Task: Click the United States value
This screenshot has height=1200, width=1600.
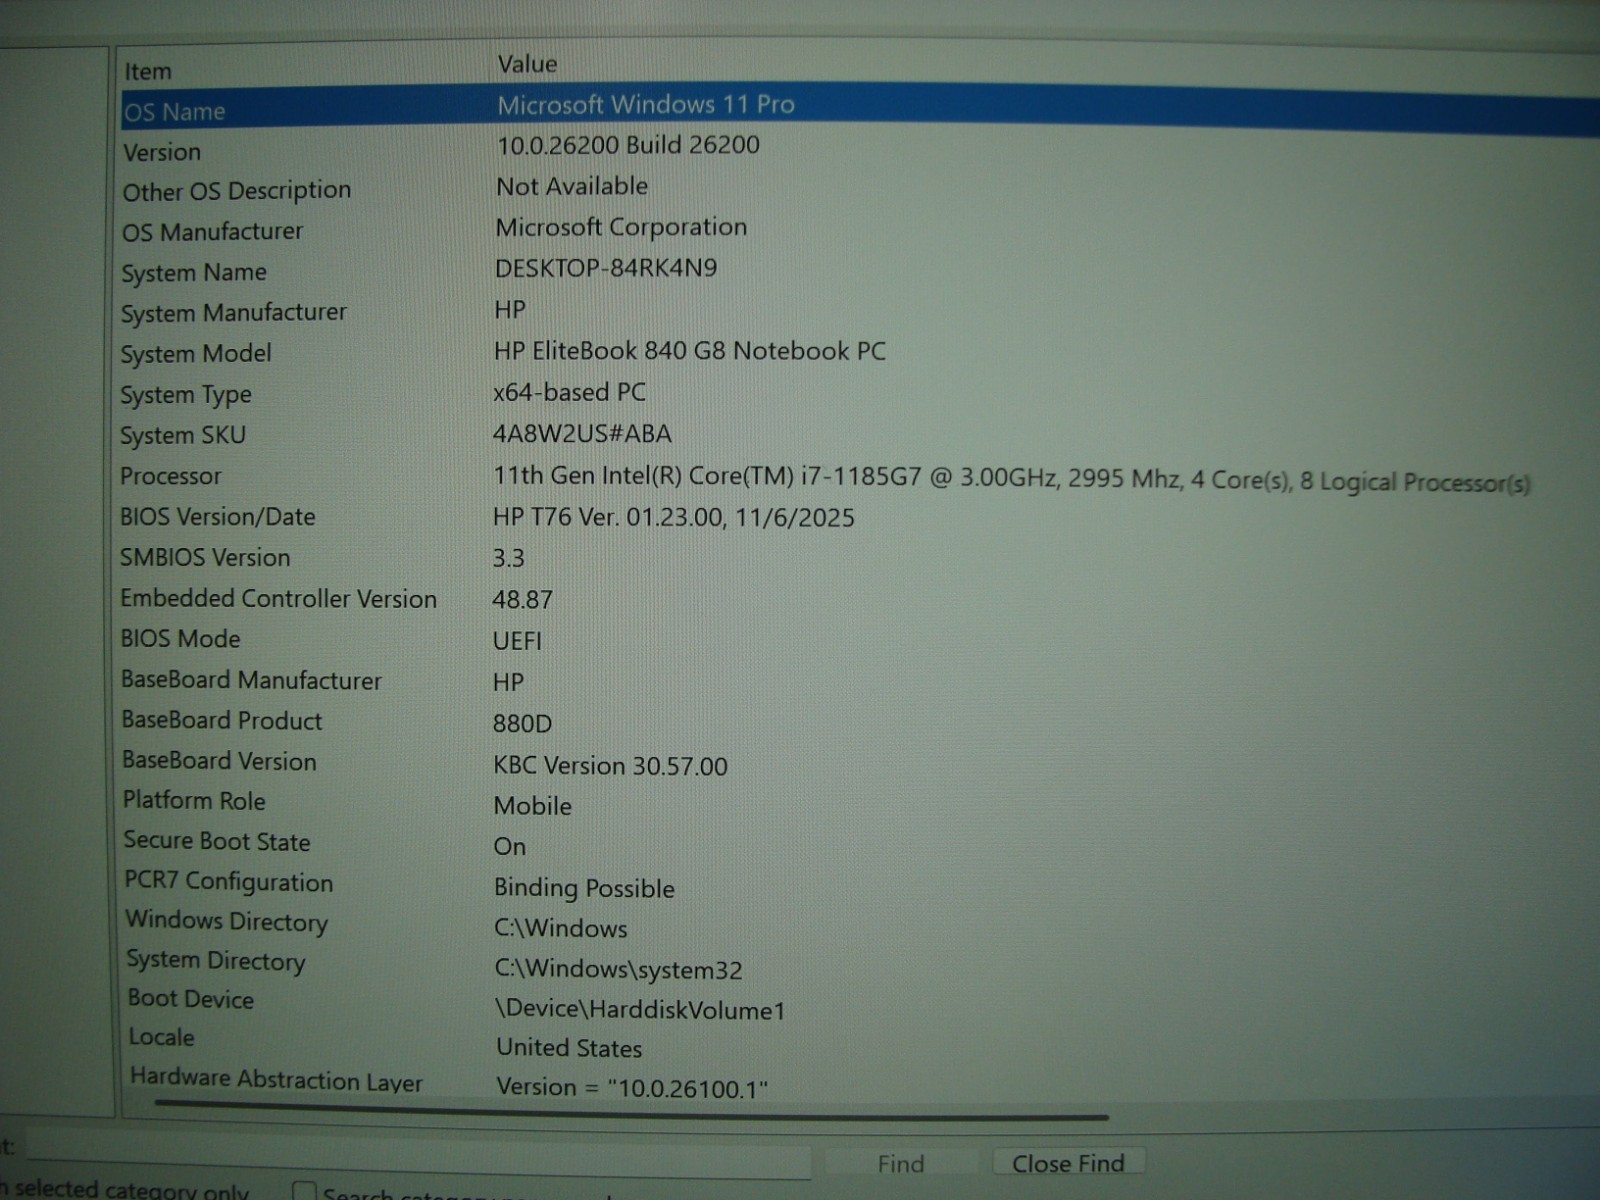Action: tap(569, 1048)
